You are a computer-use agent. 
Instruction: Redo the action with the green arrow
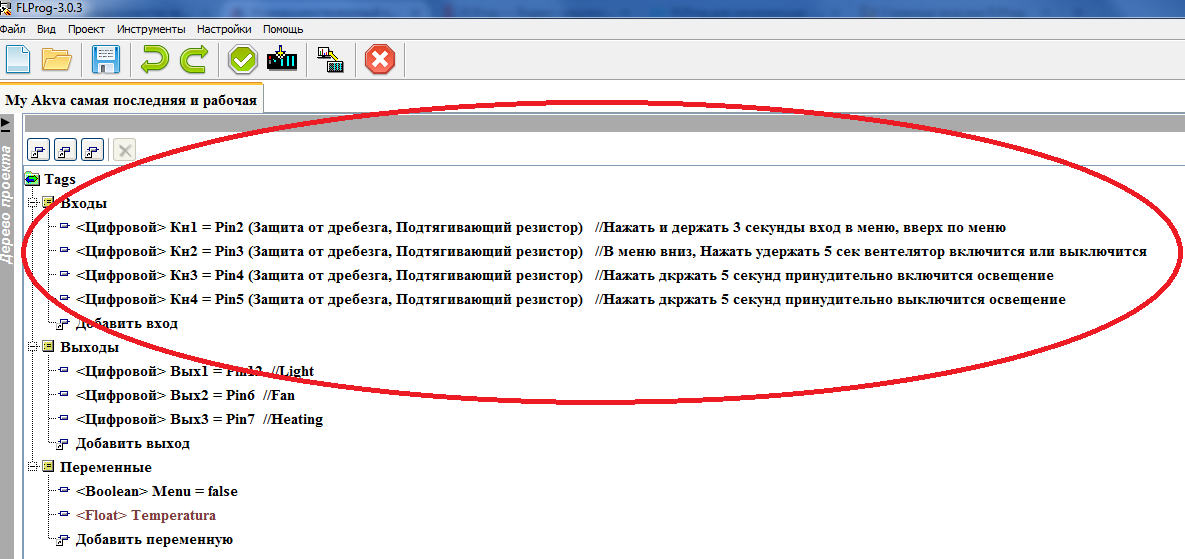click(x=193, y=60)
